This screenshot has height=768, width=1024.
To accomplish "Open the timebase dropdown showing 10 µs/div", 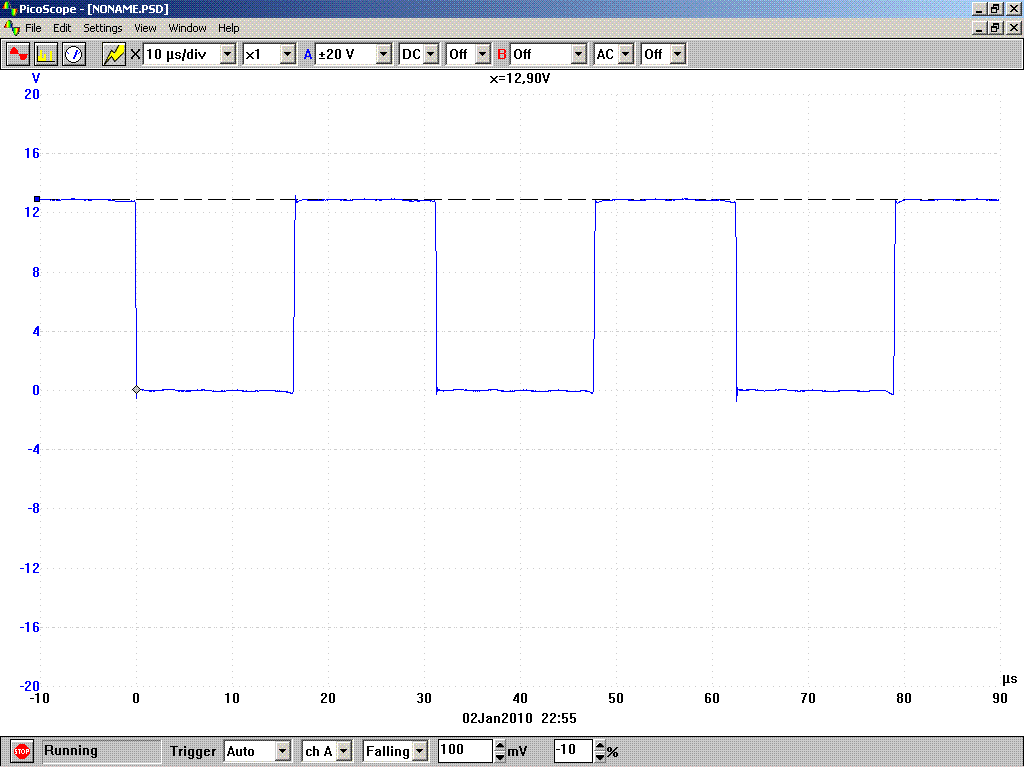I will pos(227,54).
